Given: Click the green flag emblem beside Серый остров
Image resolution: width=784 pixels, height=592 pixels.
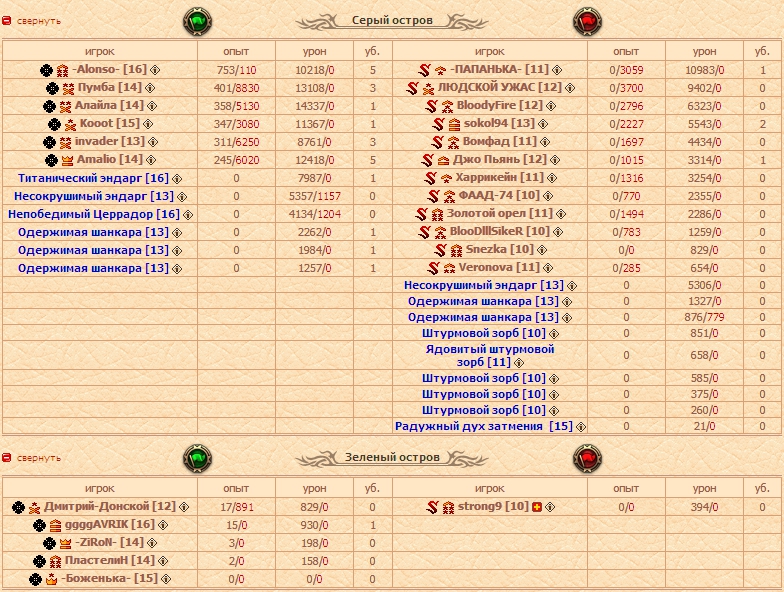Looking at the screenshot, I should coord(198,22).
